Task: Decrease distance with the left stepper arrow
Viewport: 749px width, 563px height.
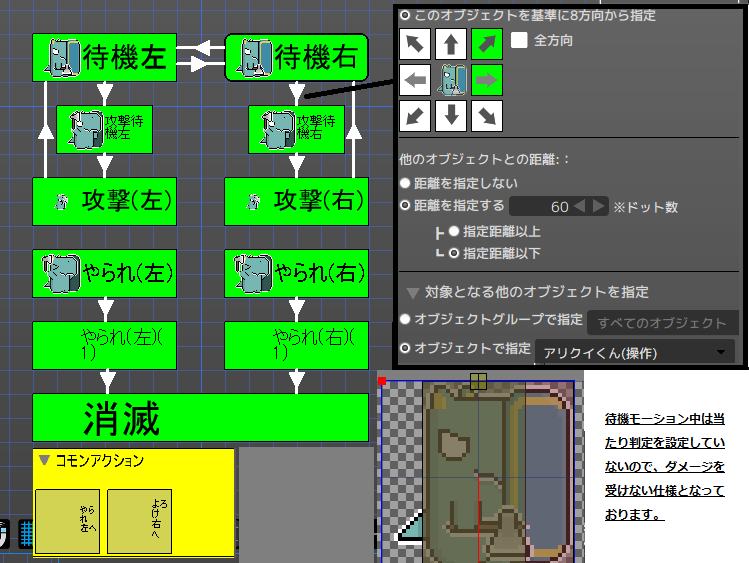Action: 579,206
